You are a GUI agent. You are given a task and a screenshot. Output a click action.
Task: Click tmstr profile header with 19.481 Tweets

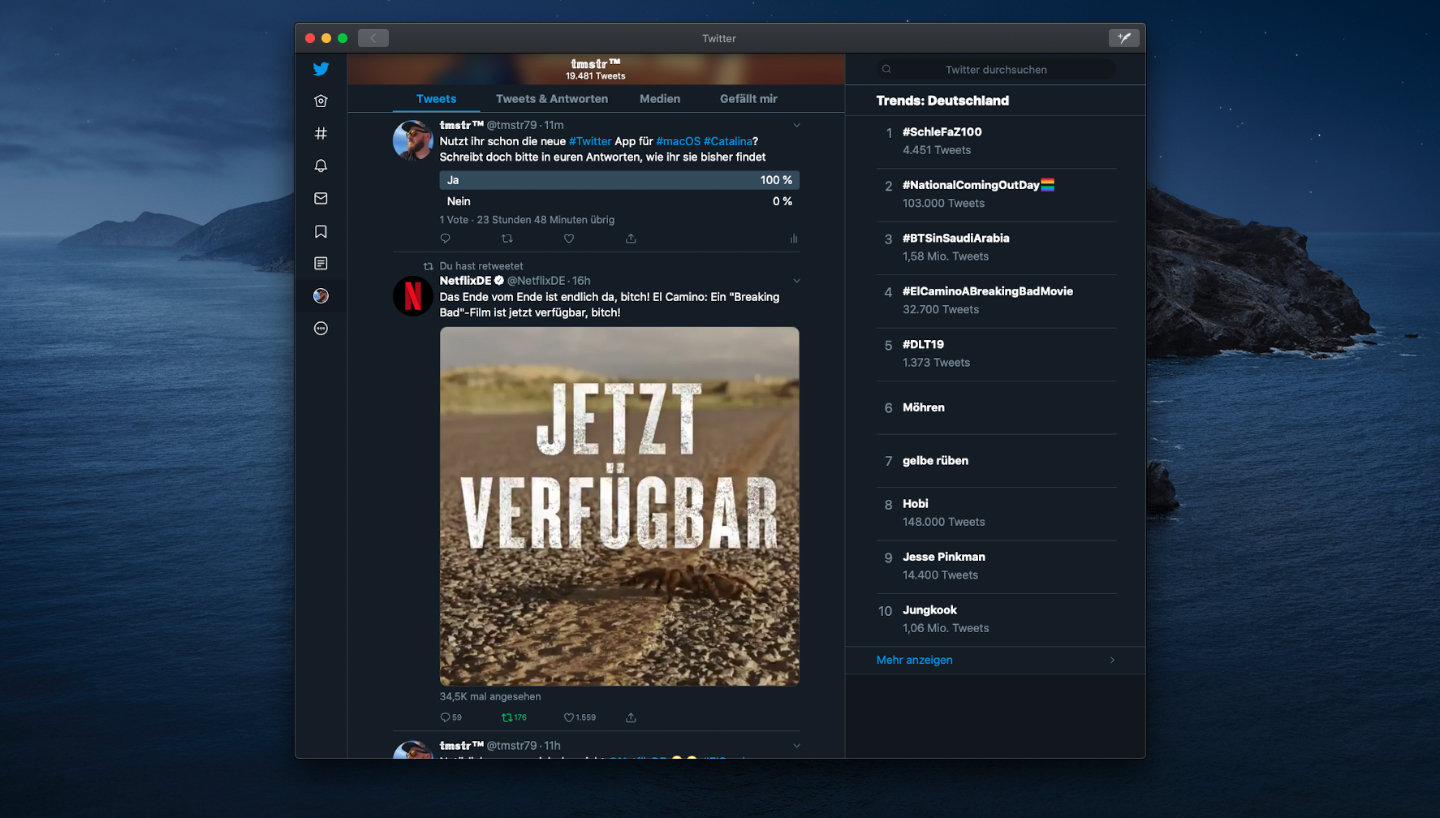point(596,69)
